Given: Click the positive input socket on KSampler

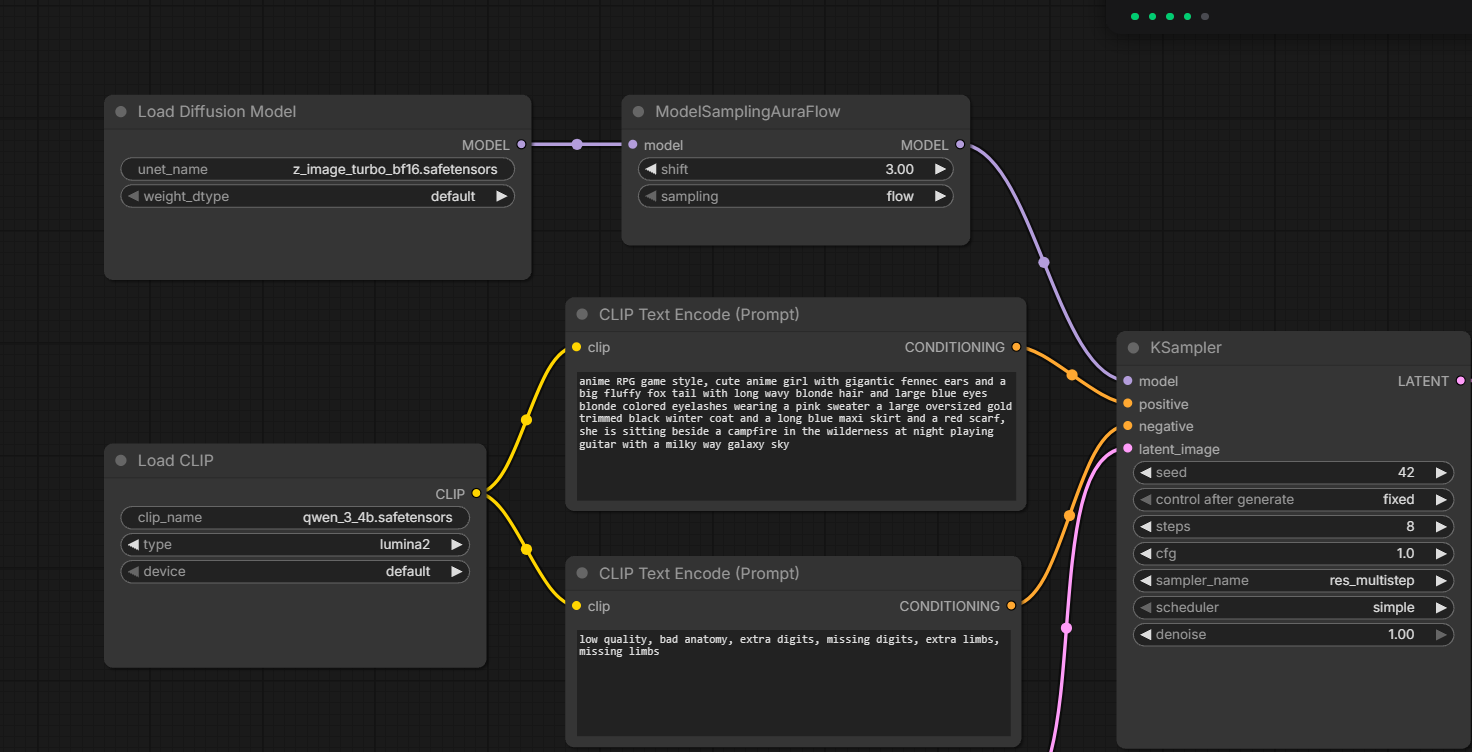Looking at the screenshot, I should tap(1128, 404).
